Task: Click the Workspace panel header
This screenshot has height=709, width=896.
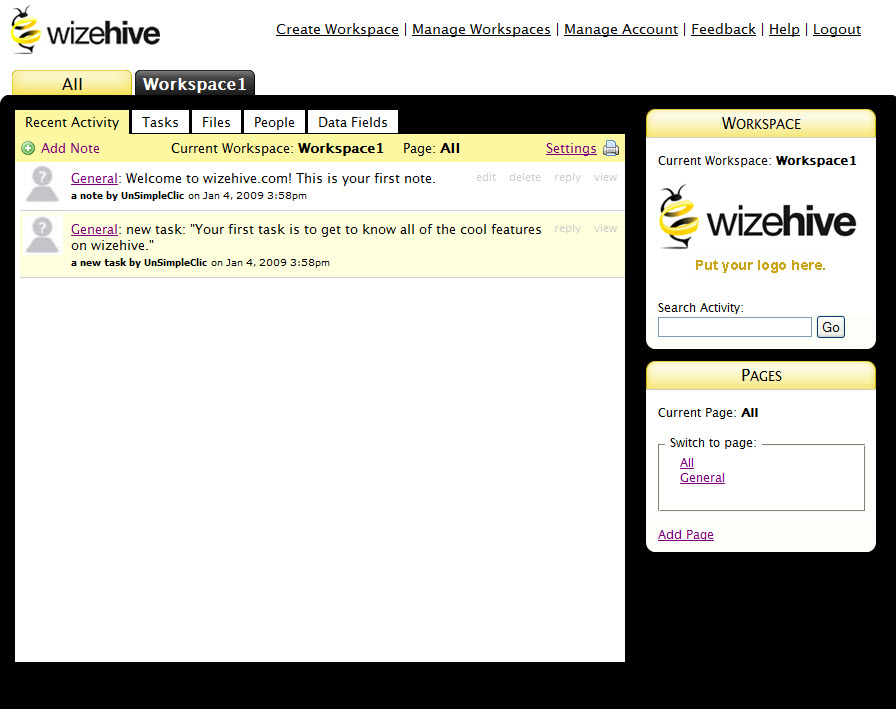Action: pos(761,123)
